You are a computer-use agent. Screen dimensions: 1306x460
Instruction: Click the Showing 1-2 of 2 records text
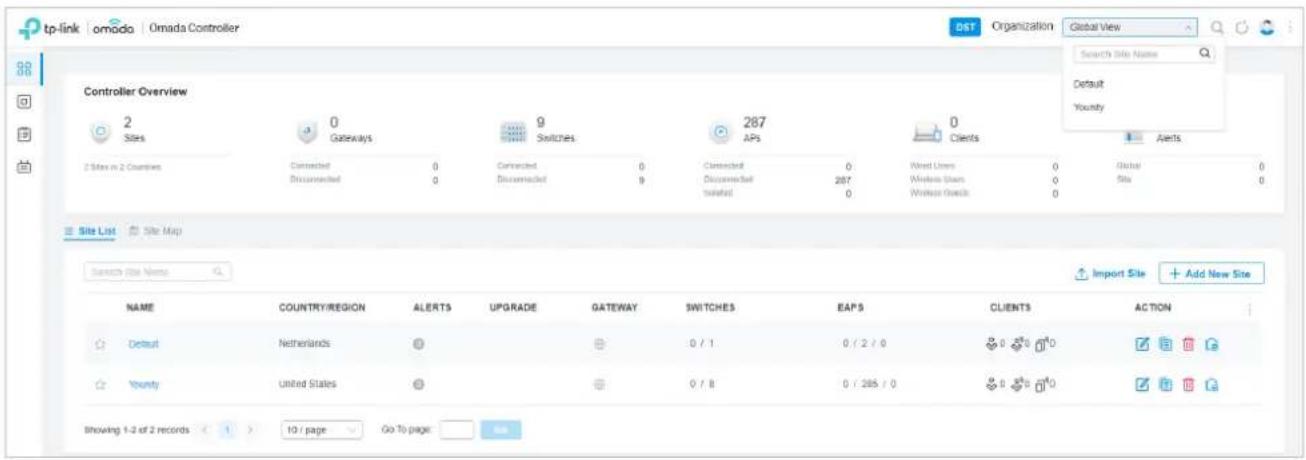pos(137,429)
